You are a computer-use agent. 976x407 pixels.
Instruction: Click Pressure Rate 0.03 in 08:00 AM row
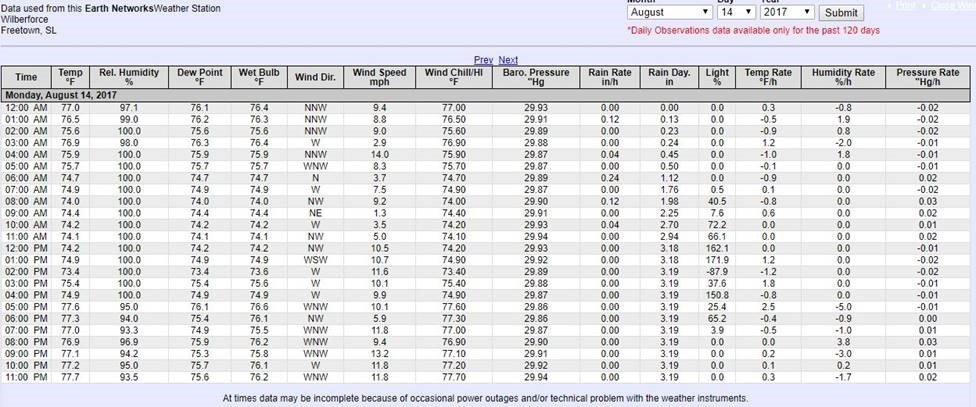pos(927,201)
